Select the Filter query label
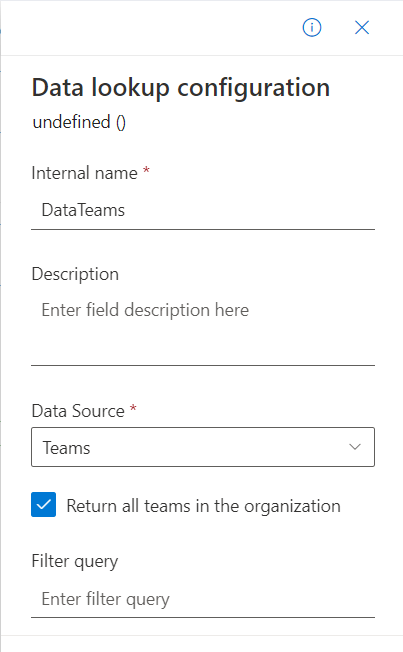The image size is (403, 652). pos(75,561)
